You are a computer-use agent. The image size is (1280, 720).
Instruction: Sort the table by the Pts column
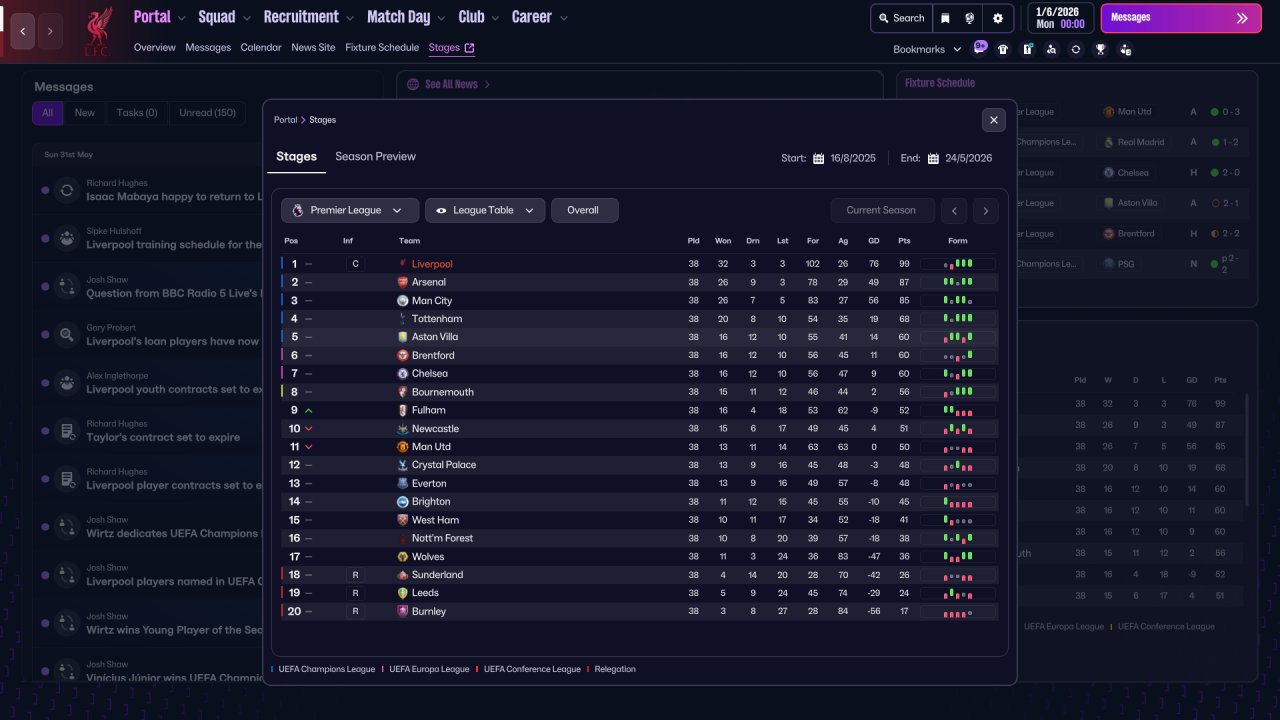click(904, 241)
